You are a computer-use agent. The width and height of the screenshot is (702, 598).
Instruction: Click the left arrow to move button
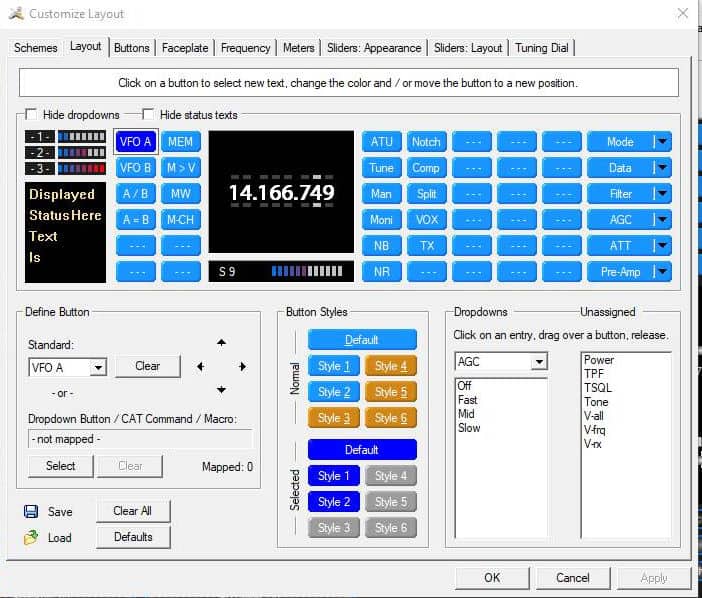point(201,367)
